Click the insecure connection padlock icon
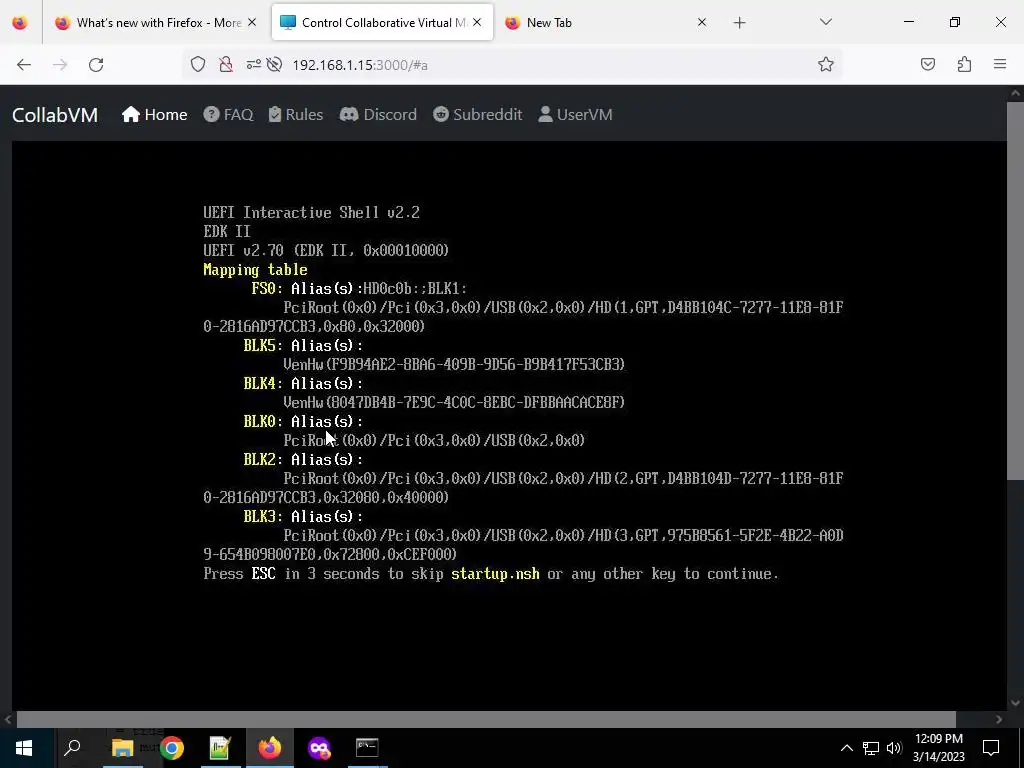The height and width of the screenshot is (768, 1024). click(x=226, y=64)
